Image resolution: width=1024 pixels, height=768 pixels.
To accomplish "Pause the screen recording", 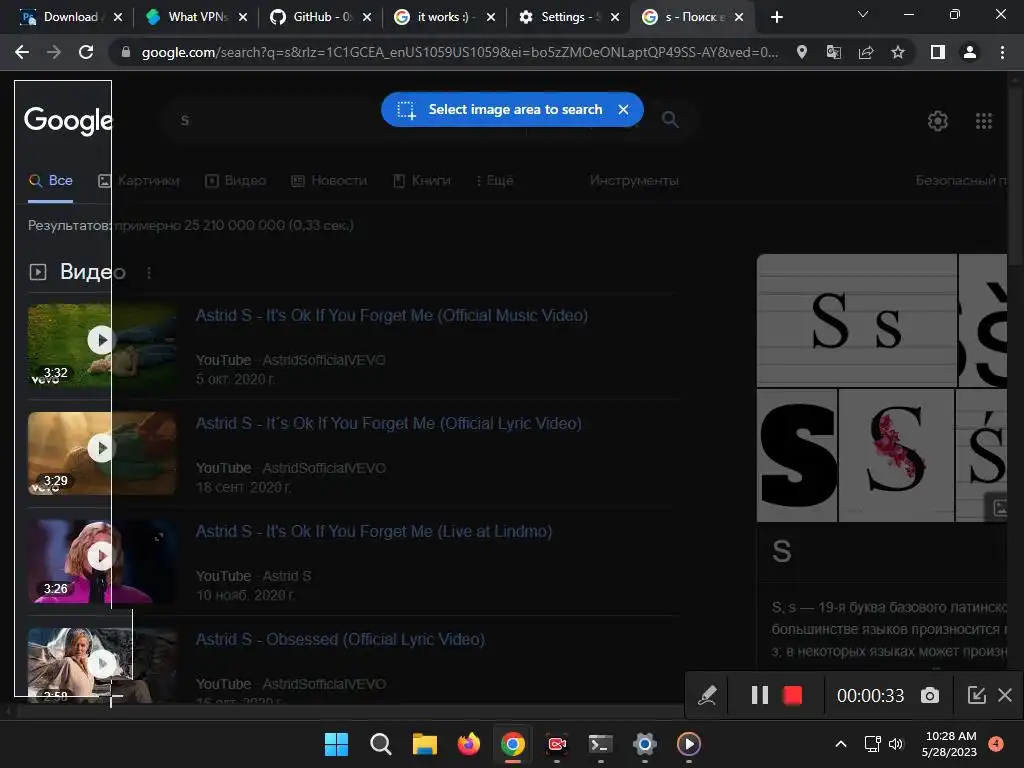I will tap(760, 696).
